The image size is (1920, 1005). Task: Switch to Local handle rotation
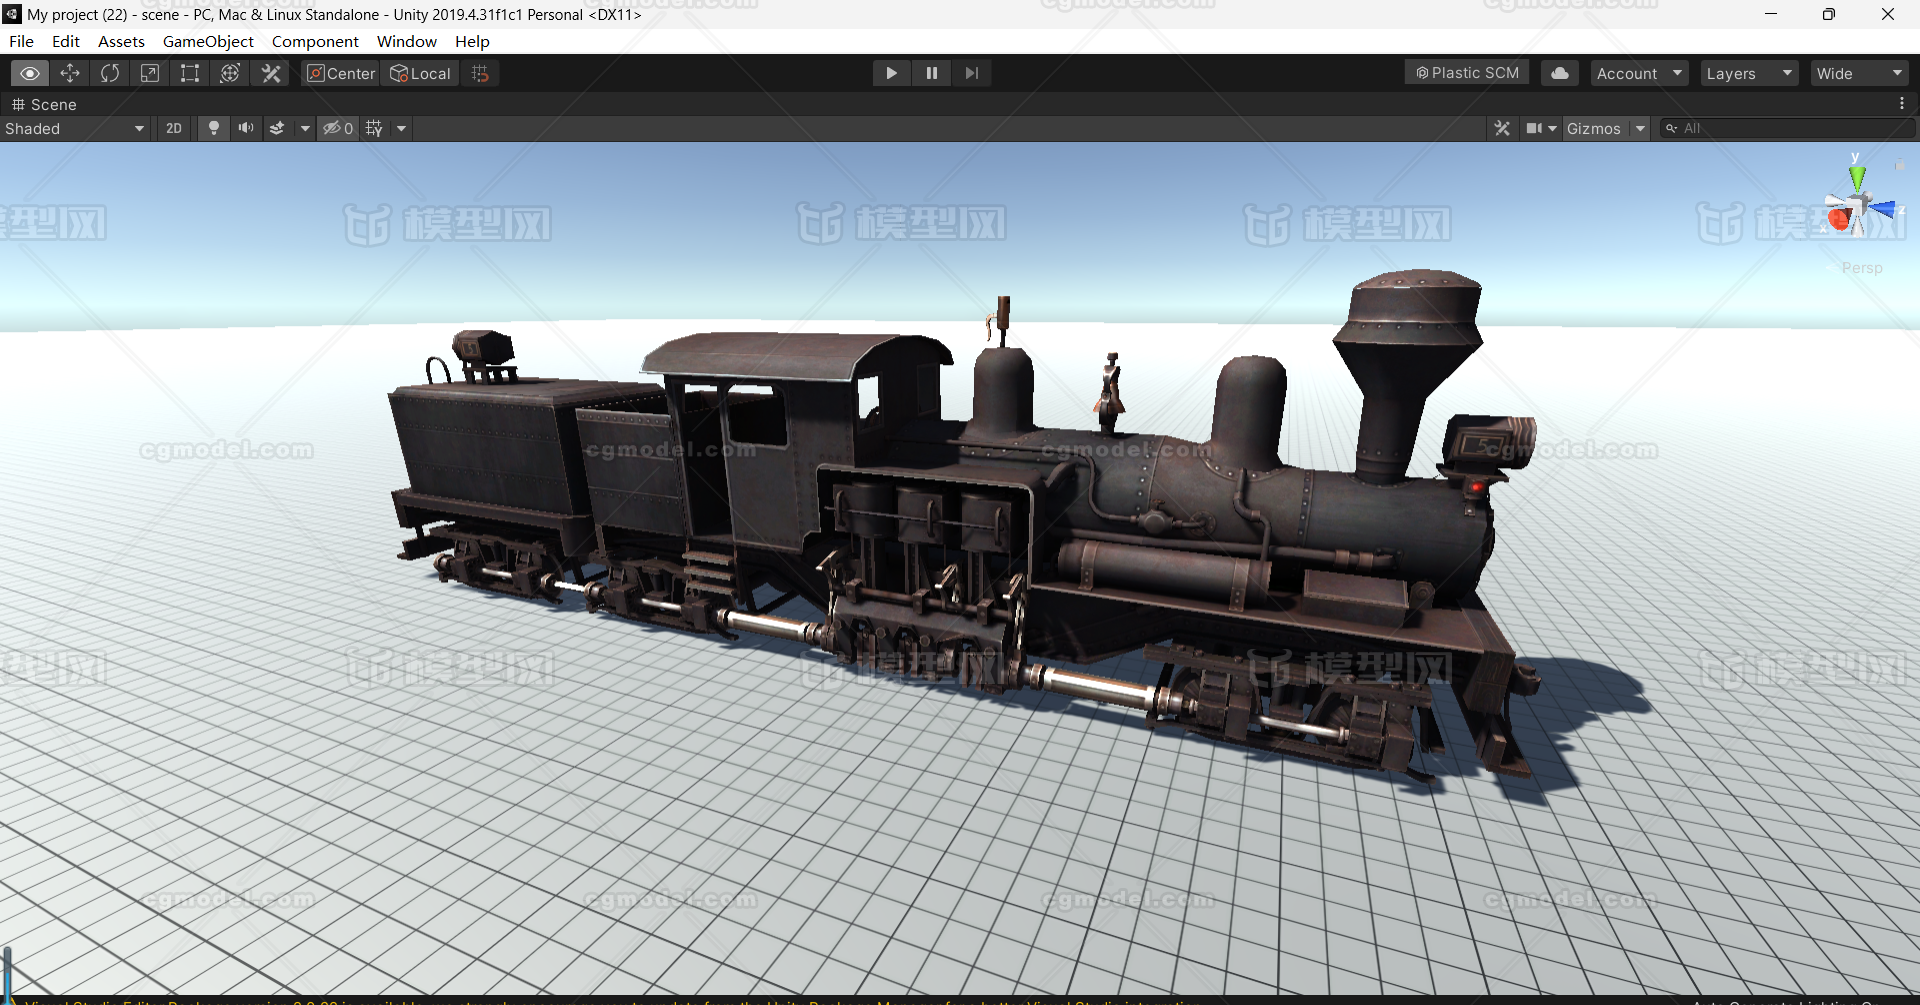(419, 72)
